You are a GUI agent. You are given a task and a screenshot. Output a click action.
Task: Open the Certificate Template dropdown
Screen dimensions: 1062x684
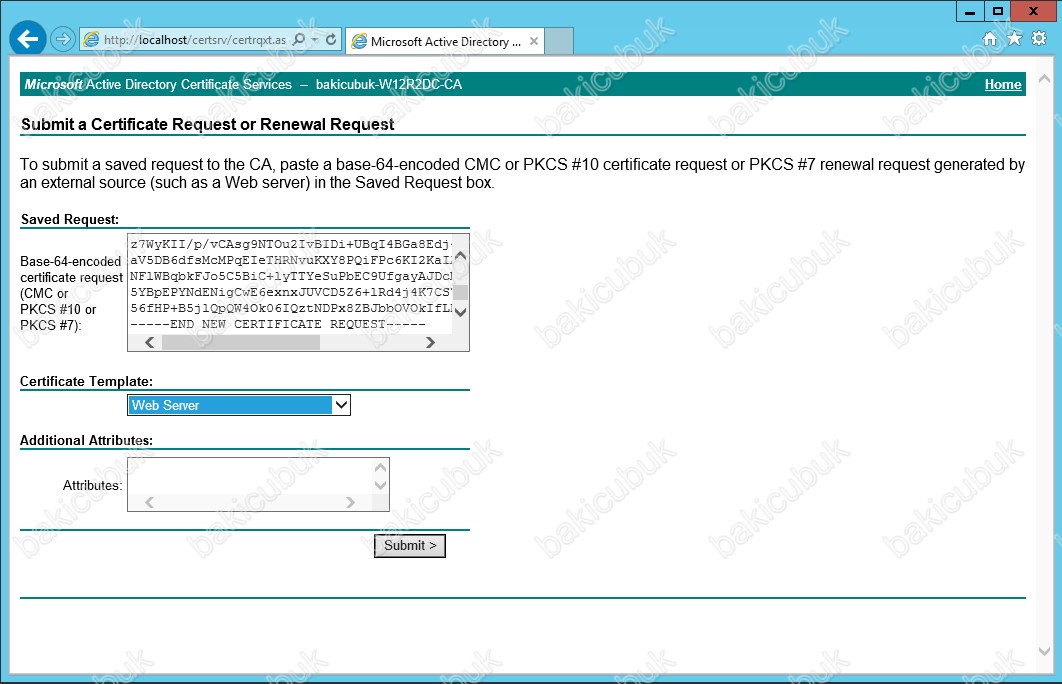click(238, 405)
